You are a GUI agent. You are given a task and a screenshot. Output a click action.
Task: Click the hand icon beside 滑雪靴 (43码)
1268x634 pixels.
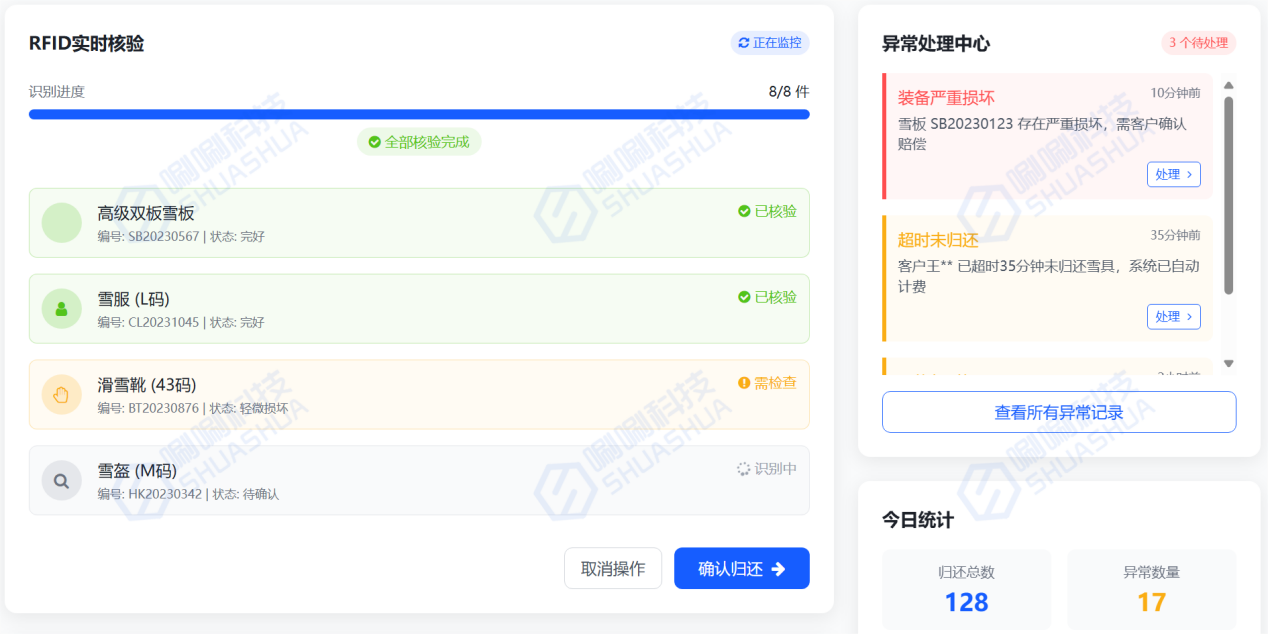click(x=61, y=395)
